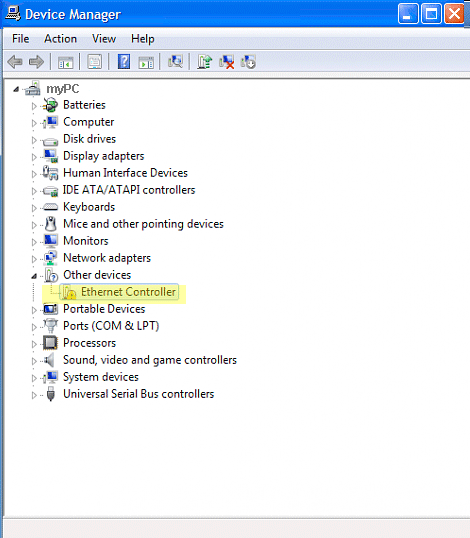Select Sound, video and game controllers
Image resolution: width=470 pixels, height=538 pixels.
[x=150, y=360]
